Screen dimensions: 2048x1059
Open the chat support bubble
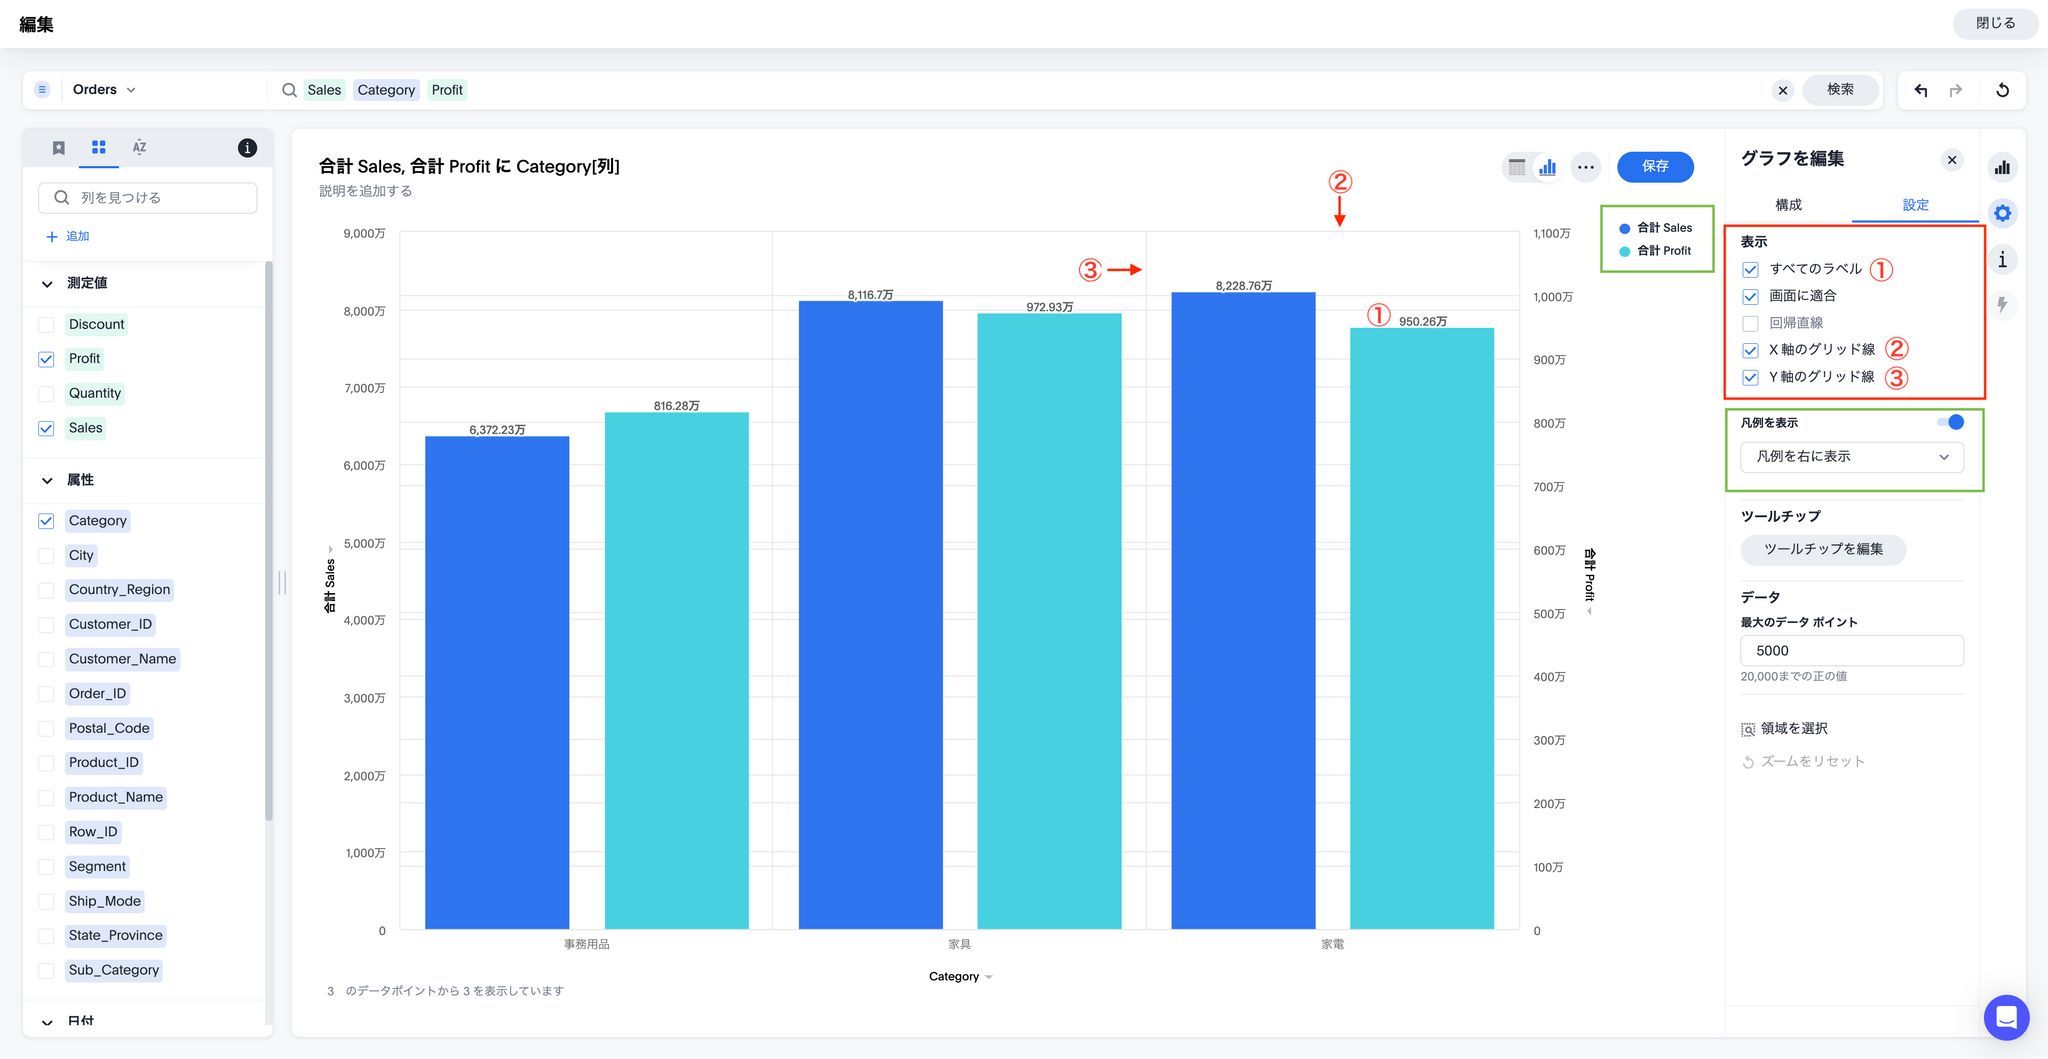click(x=2006, y=1018)
